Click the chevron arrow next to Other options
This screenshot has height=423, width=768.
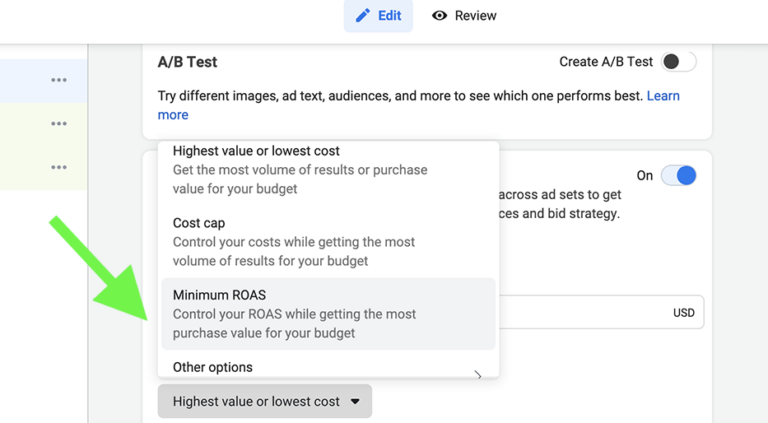pos(478,375)
